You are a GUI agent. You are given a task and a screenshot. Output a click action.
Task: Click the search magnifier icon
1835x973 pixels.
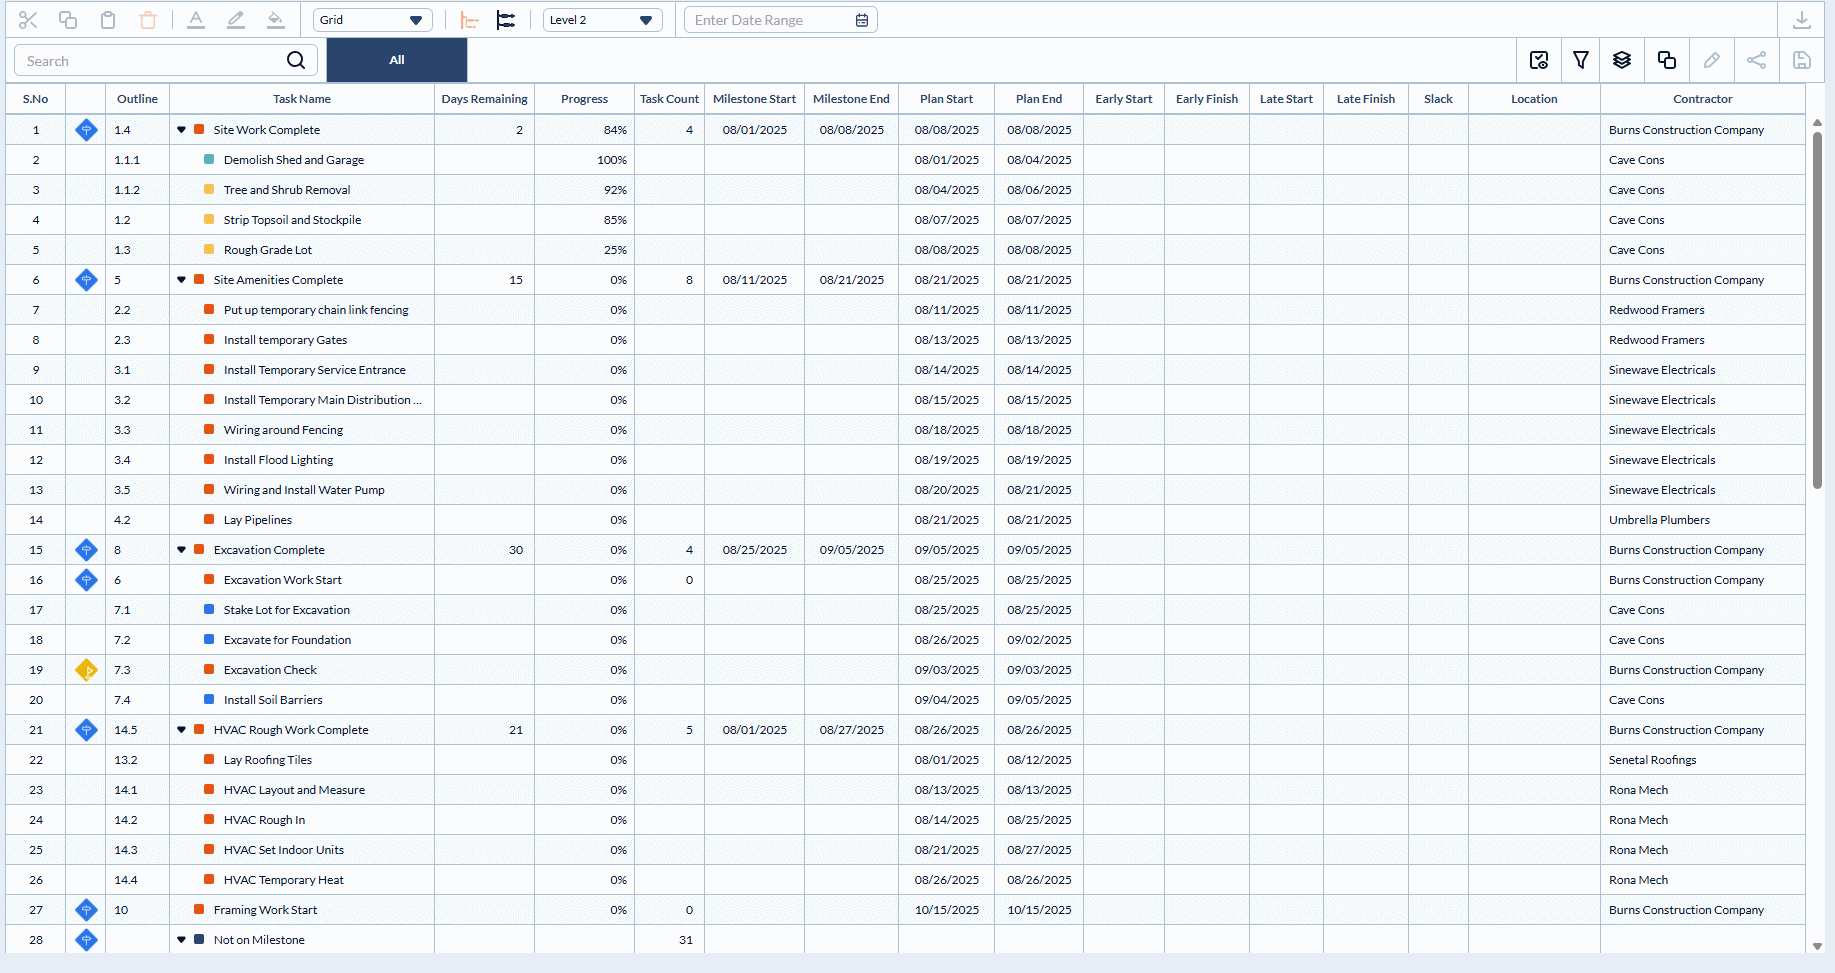point(296,60)
